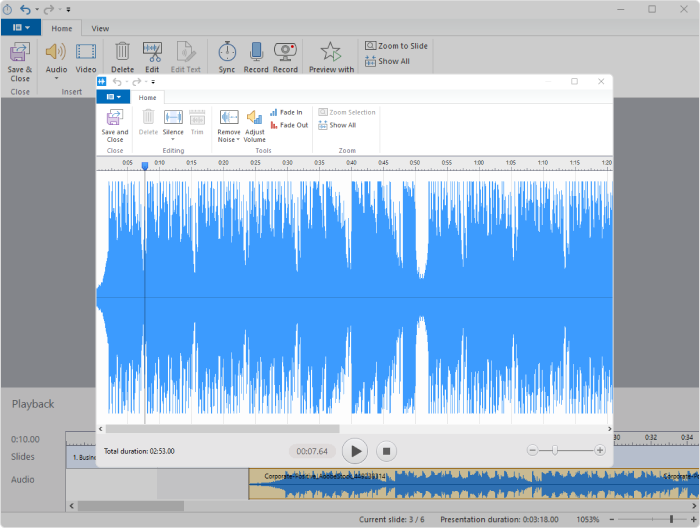Image resolution: width=700 pixels, height=528 pixels.
Task: Click 1:00 mark on waveform ruler
Action: coord(479,163)
